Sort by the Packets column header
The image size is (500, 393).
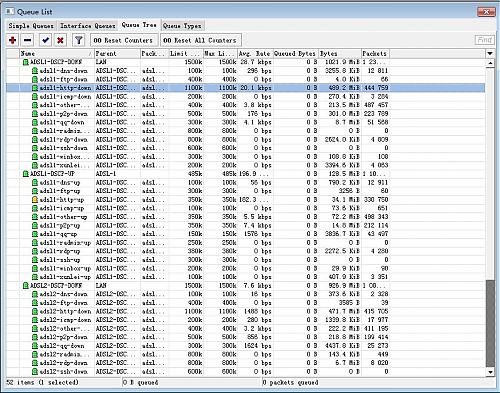pos(375,53)
